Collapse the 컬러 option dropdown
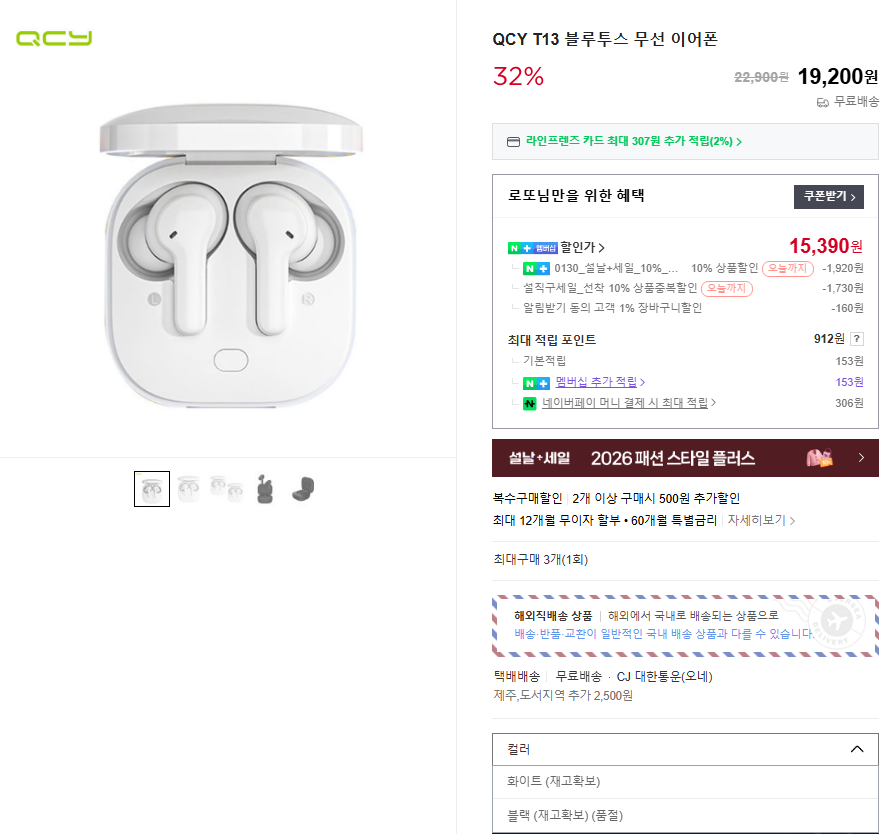 point(856,748)
